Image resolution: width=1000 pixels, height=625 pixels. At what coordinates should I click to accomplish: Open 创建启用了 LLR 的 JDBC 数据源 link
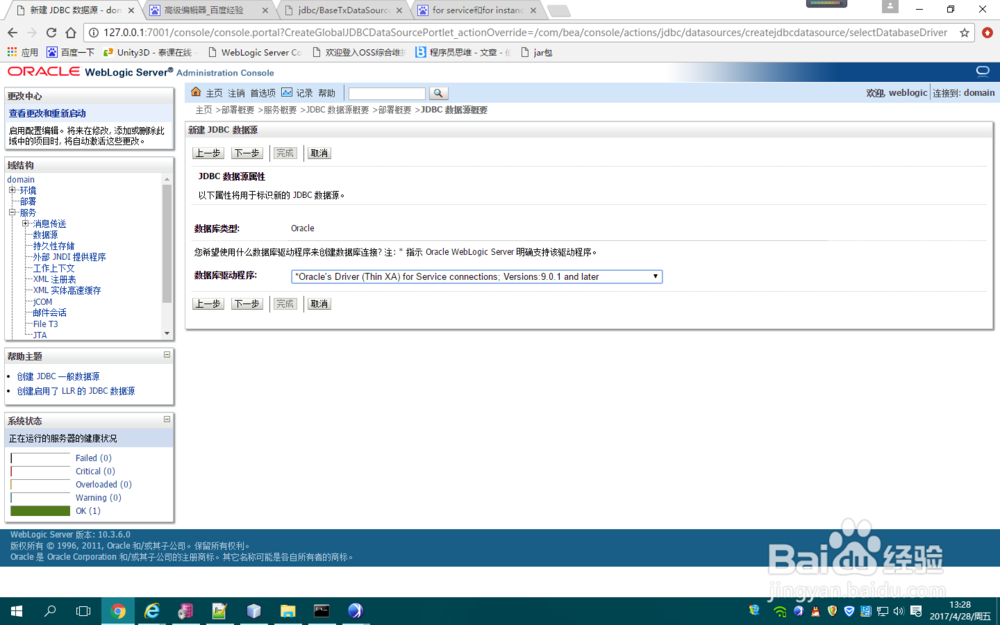coord(76,391)
